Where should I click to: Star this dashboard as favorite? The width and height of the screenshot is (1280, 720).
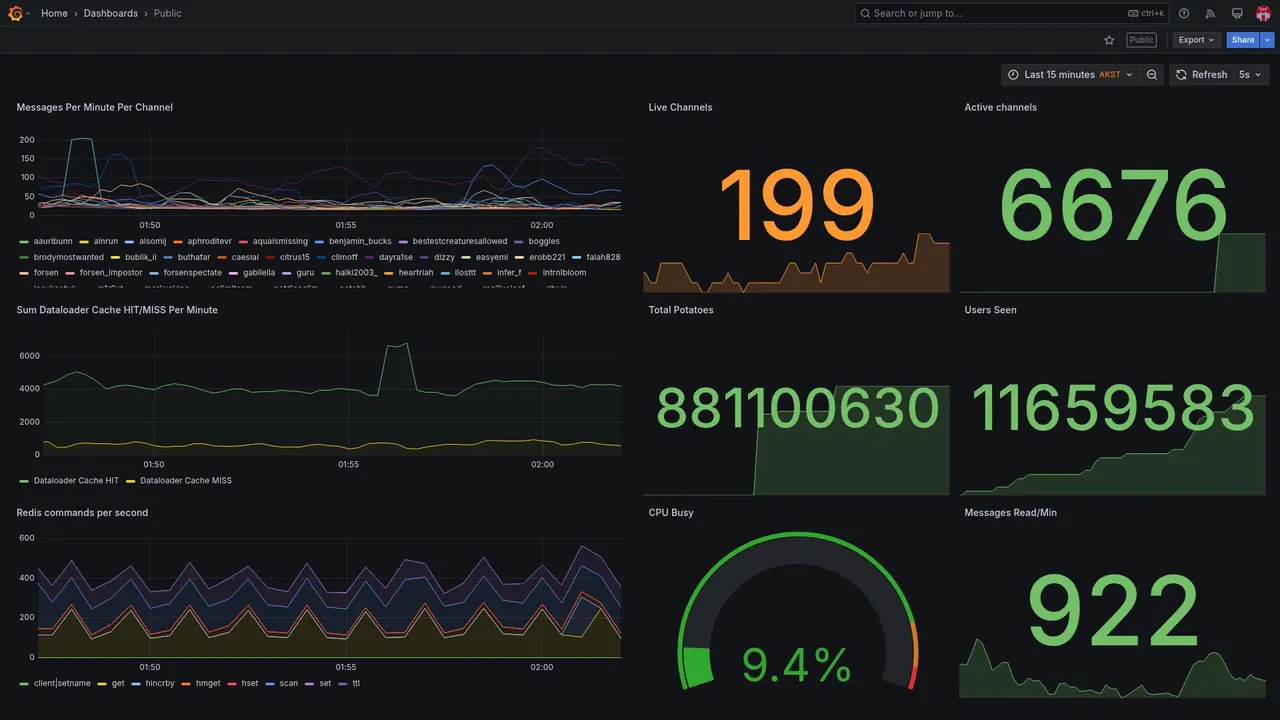[1109, 40]
